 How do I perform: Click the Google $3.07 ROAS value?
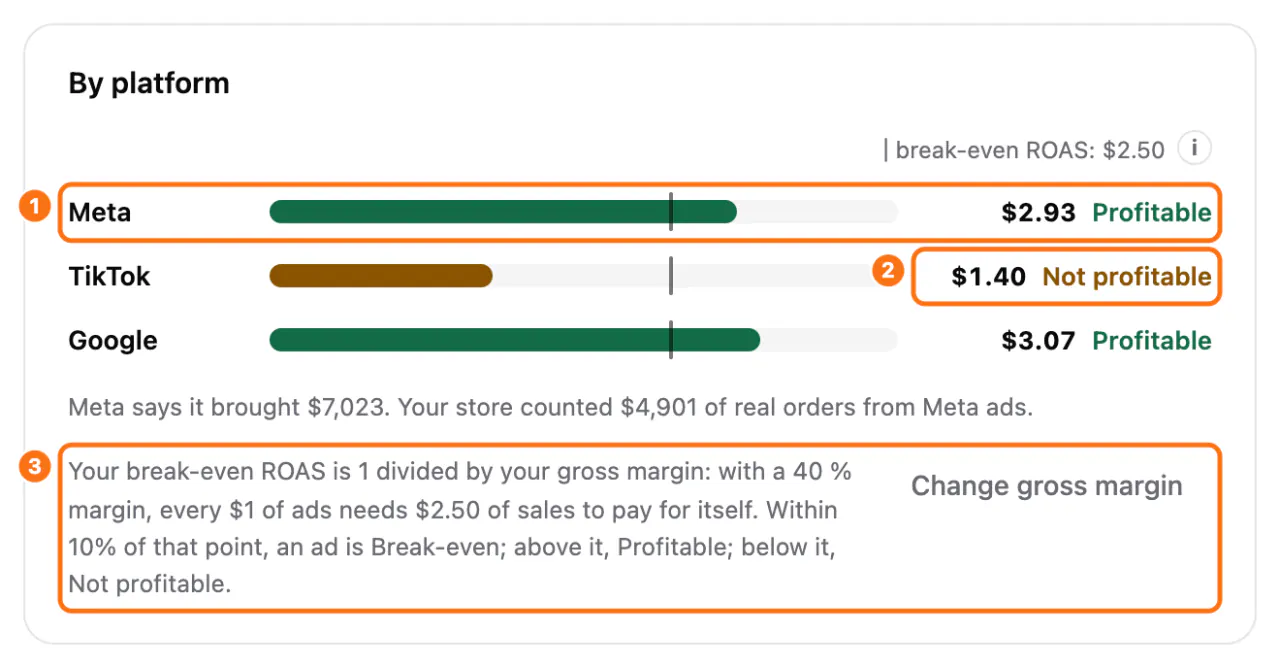click(1039, 340)
